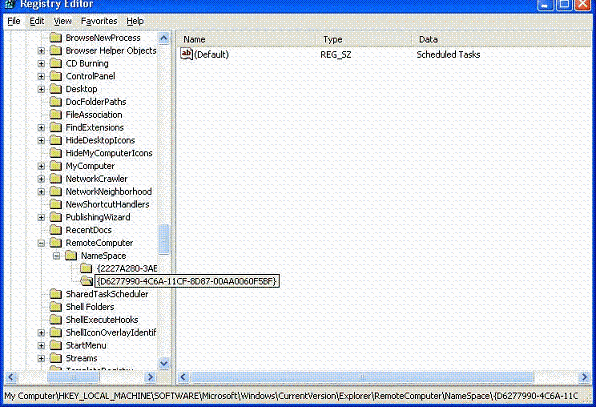Click the ab string icon of (Default)
This screenshot has height=407, width=596.
click(186, 54)
